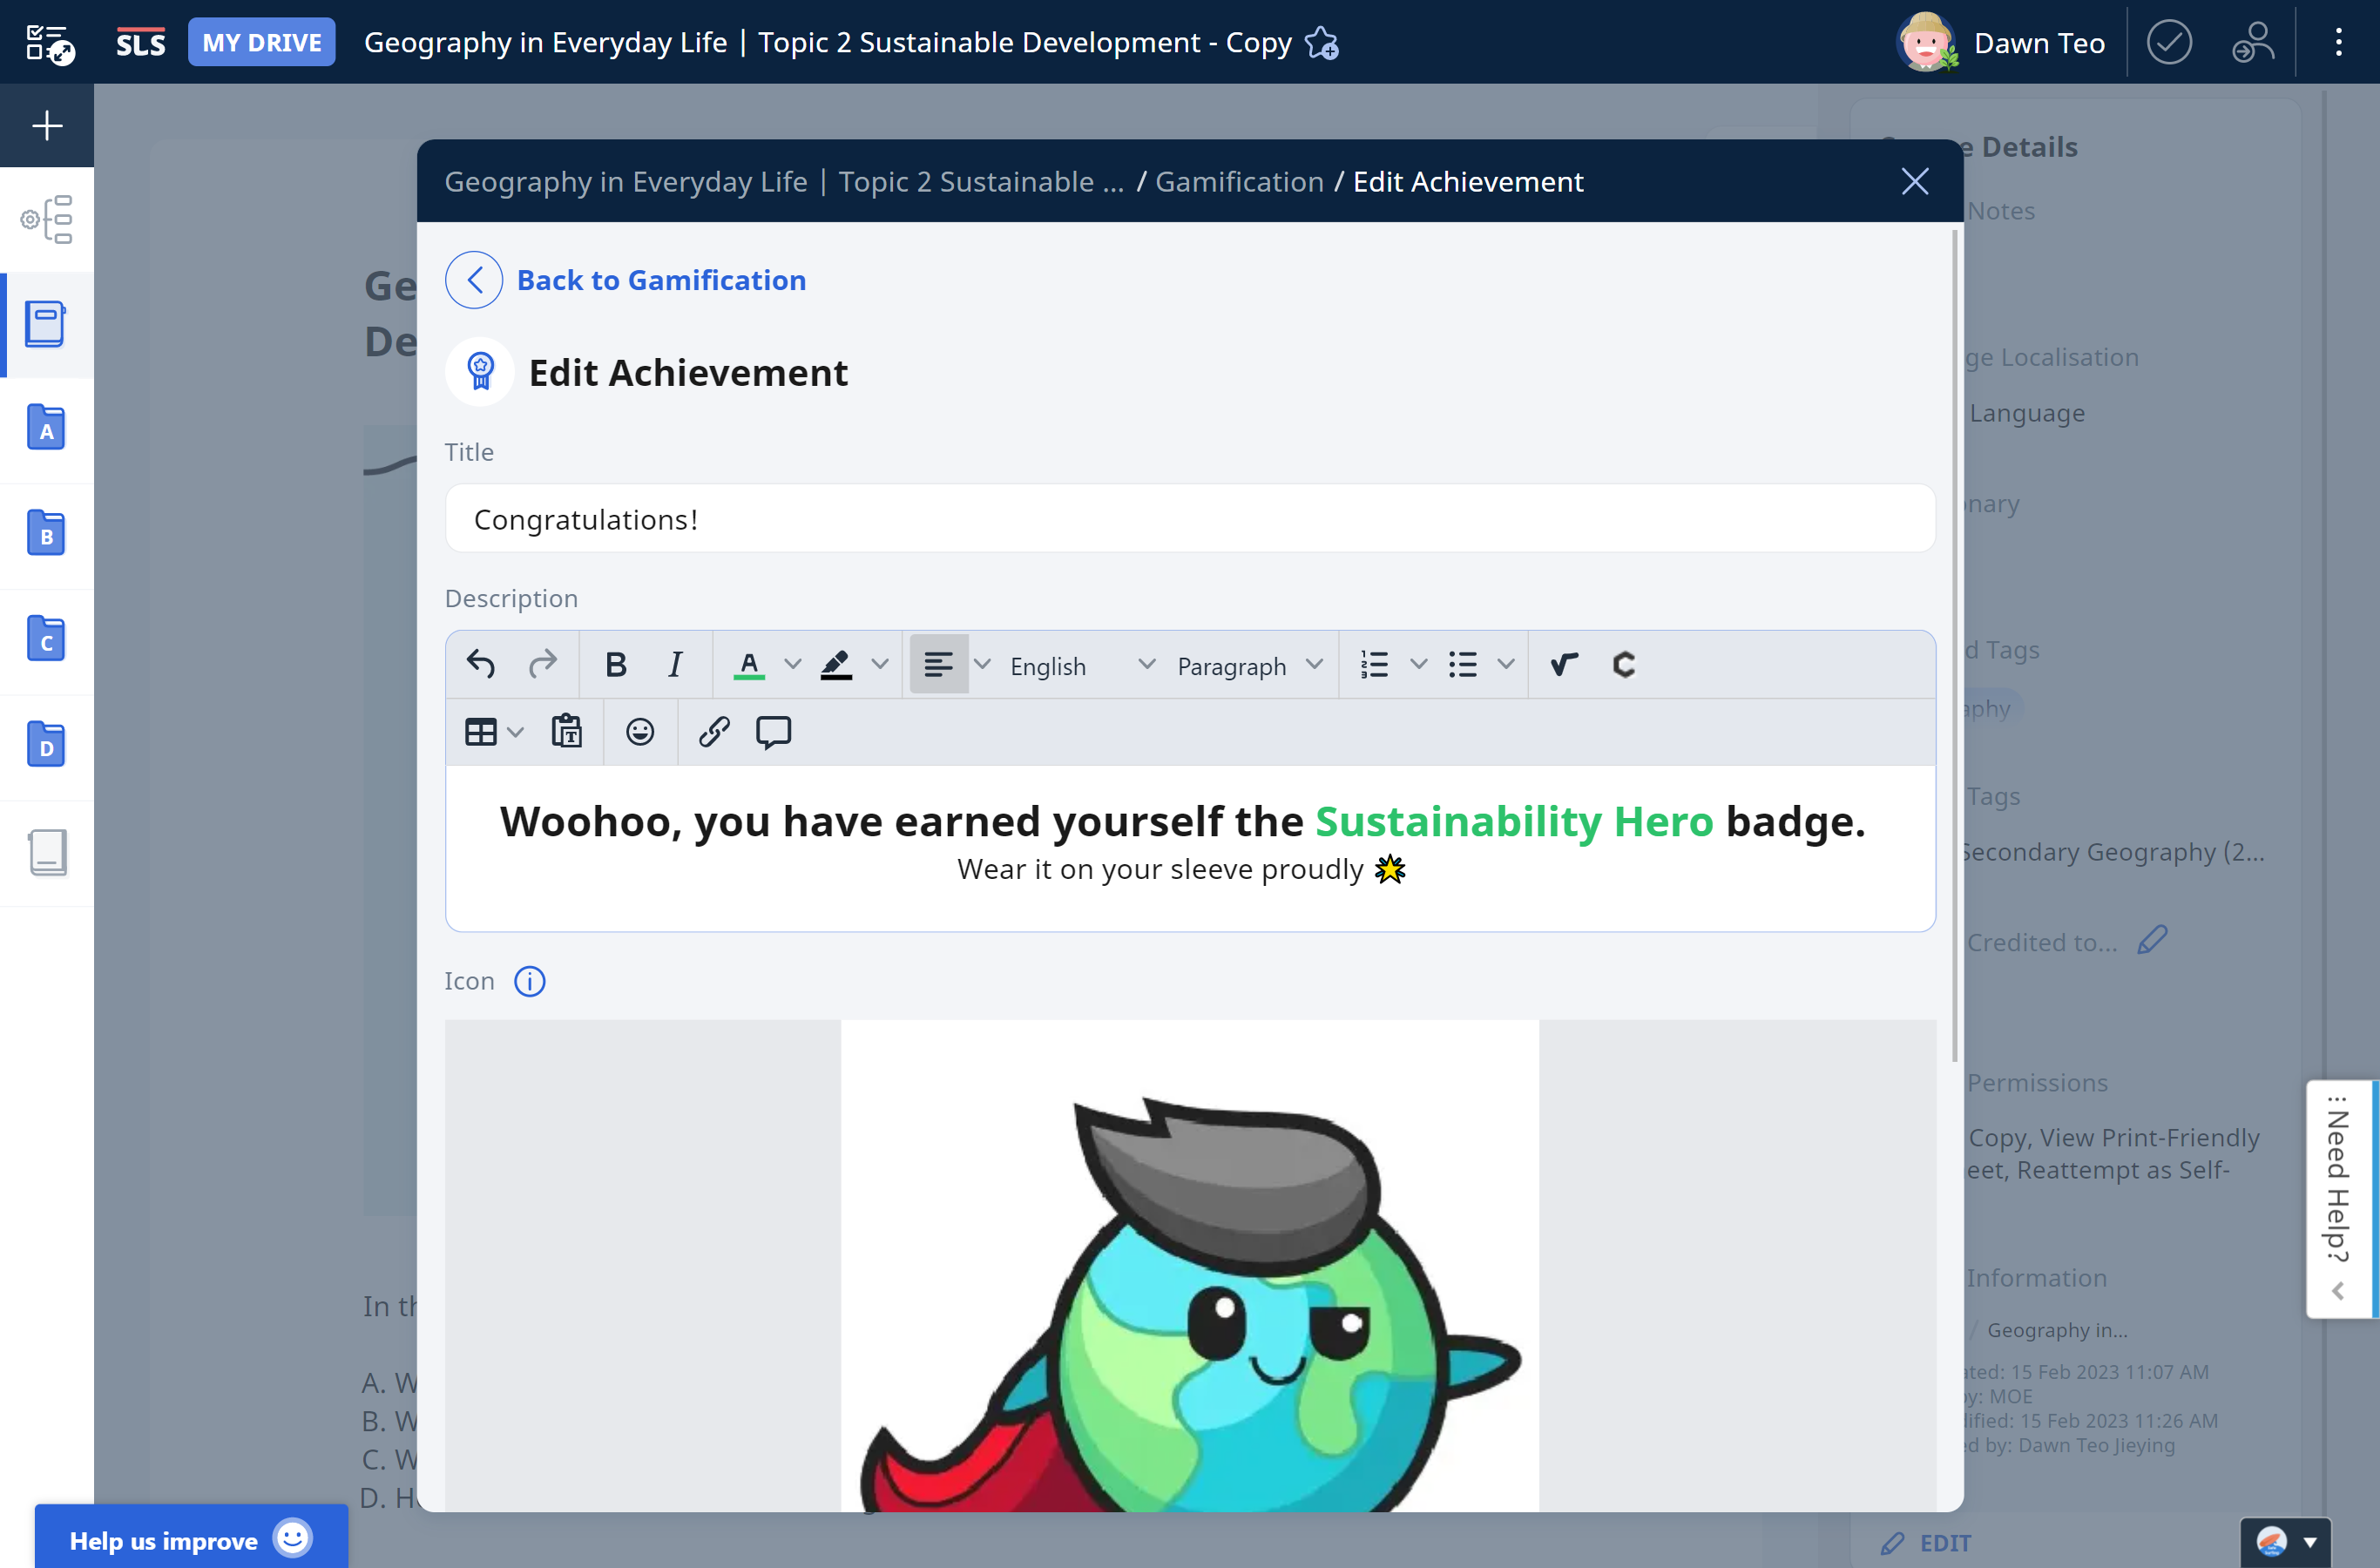This screenshot has width=2380, height=1568.
Task: Open the module structure settings icon
Action: click(x=47, y=219)
